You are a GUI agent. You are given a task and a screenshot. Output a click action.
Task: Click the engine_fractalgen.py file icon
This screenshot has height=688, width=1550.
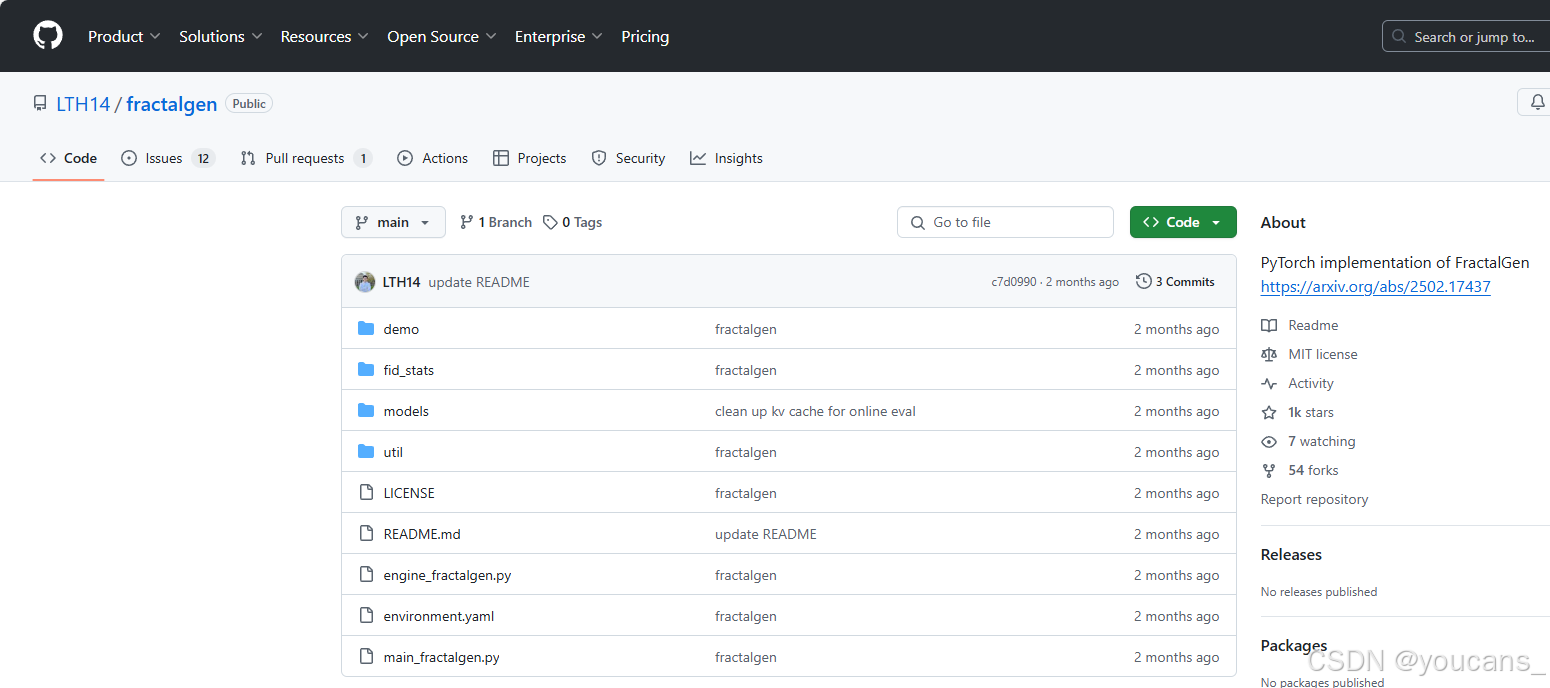pos(366,575)
